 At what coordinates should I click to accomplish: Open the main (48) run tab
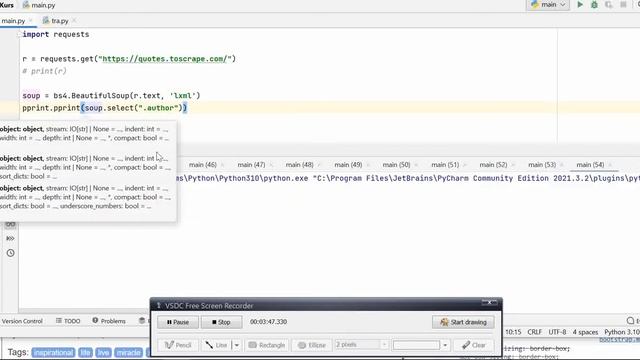point(299,164)
